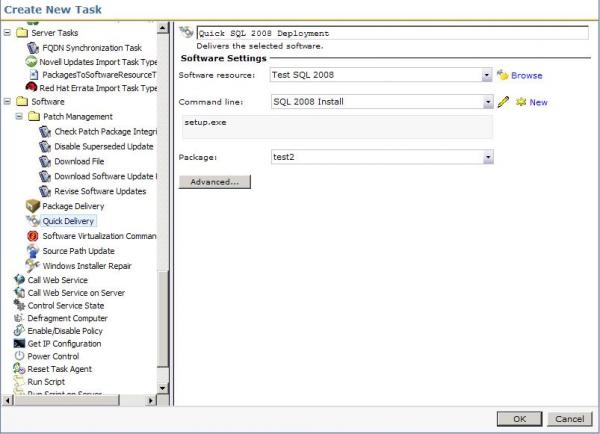The height and width of the screenshot is (434, 600).
Task: Click the Software Virtualization Command icon
Action: (33, 236)
